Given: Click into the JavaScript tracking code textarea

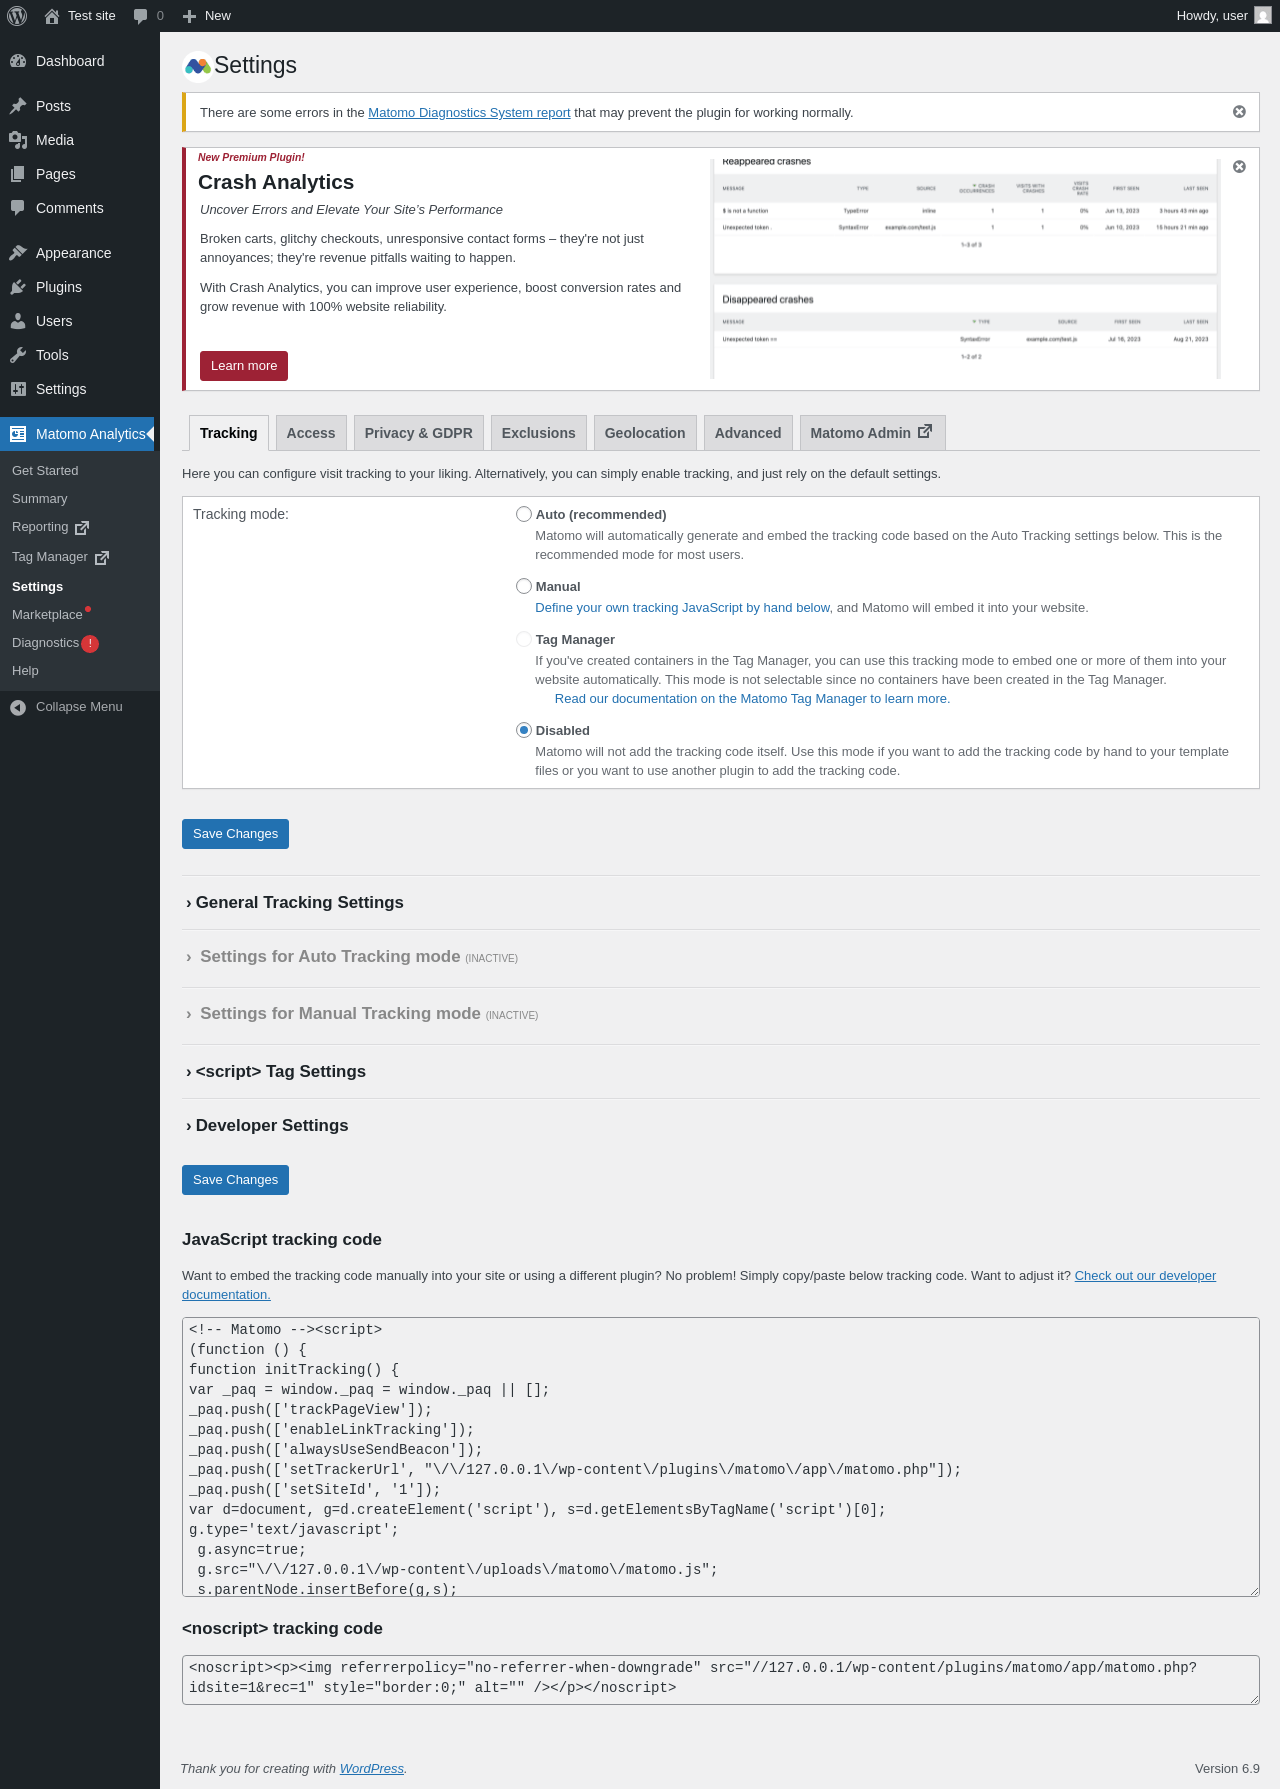Looking at the screenshot, I should click(x=721, y=1457).
